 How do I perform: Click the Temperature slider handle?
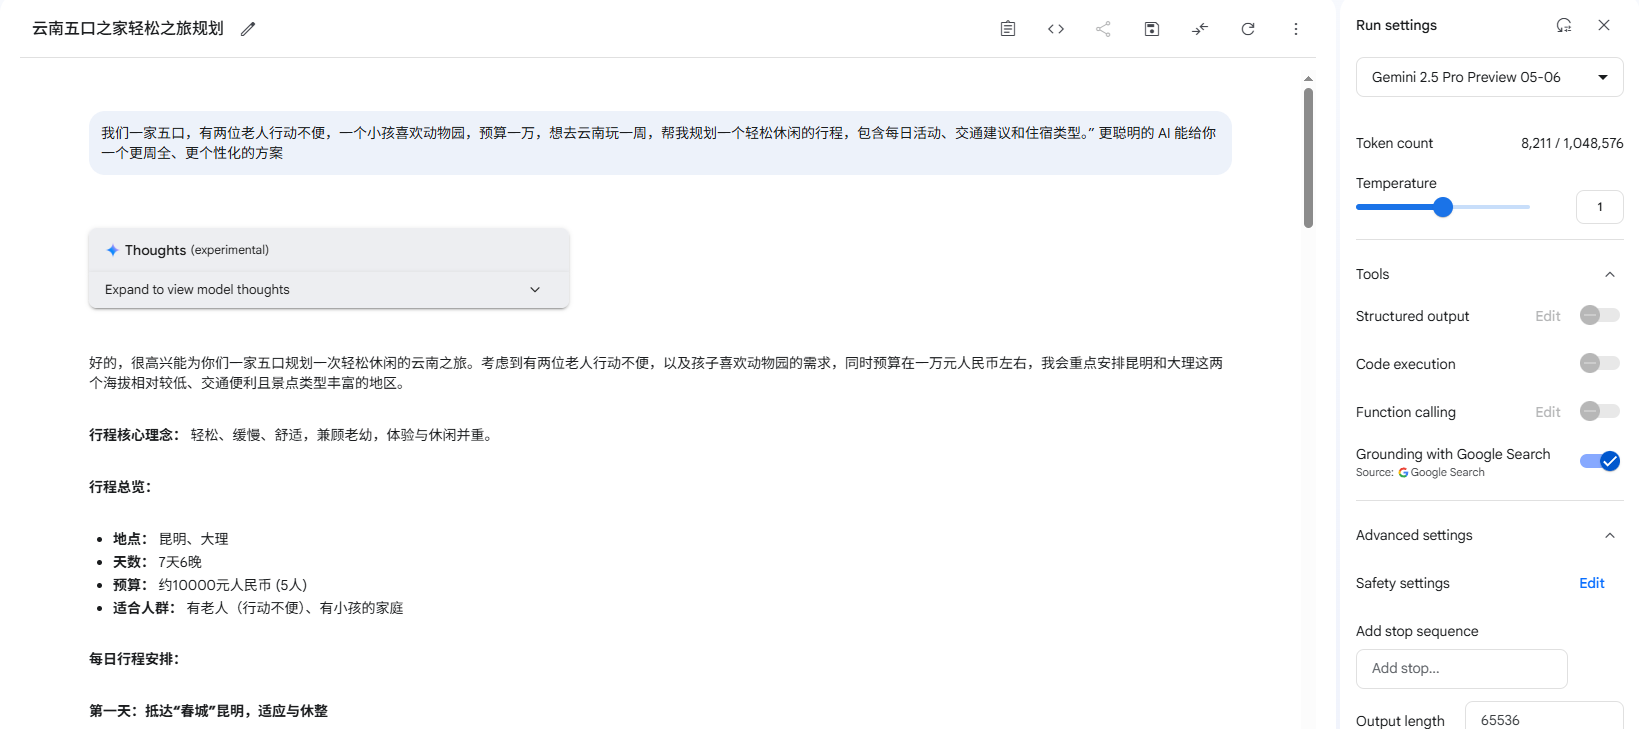coord(1443,207)
